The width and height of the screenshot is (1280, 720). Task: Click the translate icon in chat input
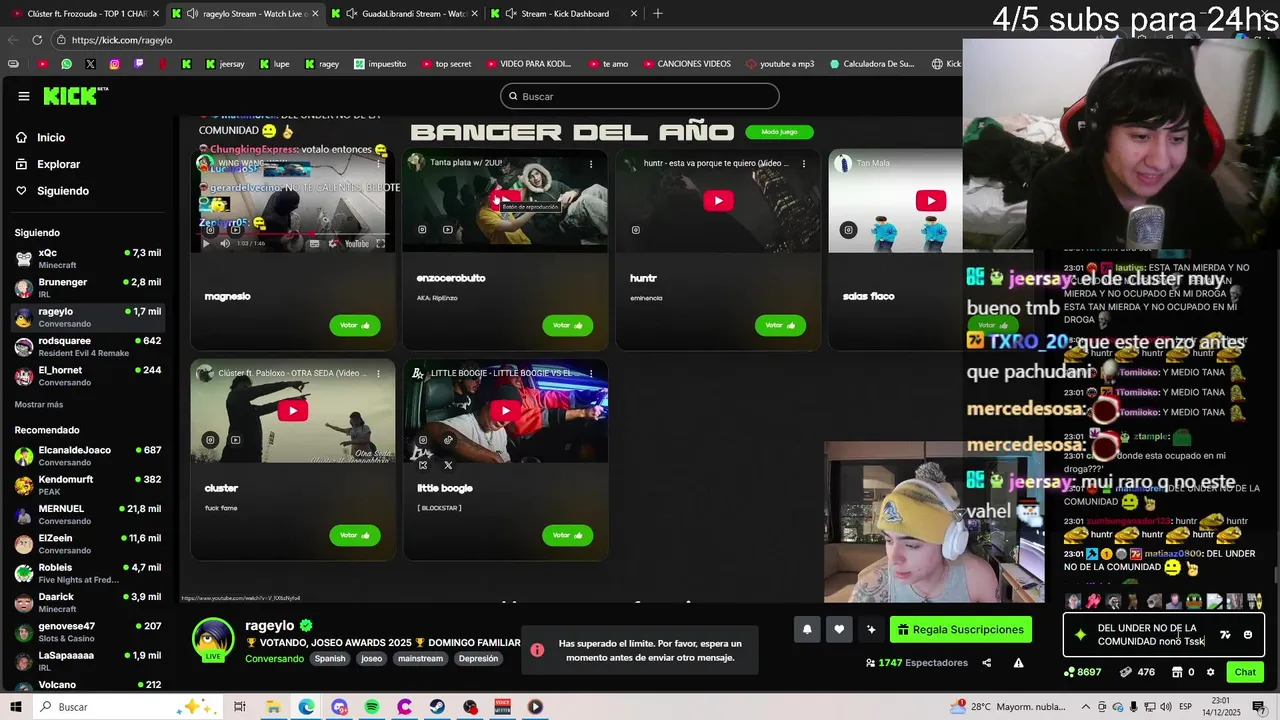[x=1225, y=635]
